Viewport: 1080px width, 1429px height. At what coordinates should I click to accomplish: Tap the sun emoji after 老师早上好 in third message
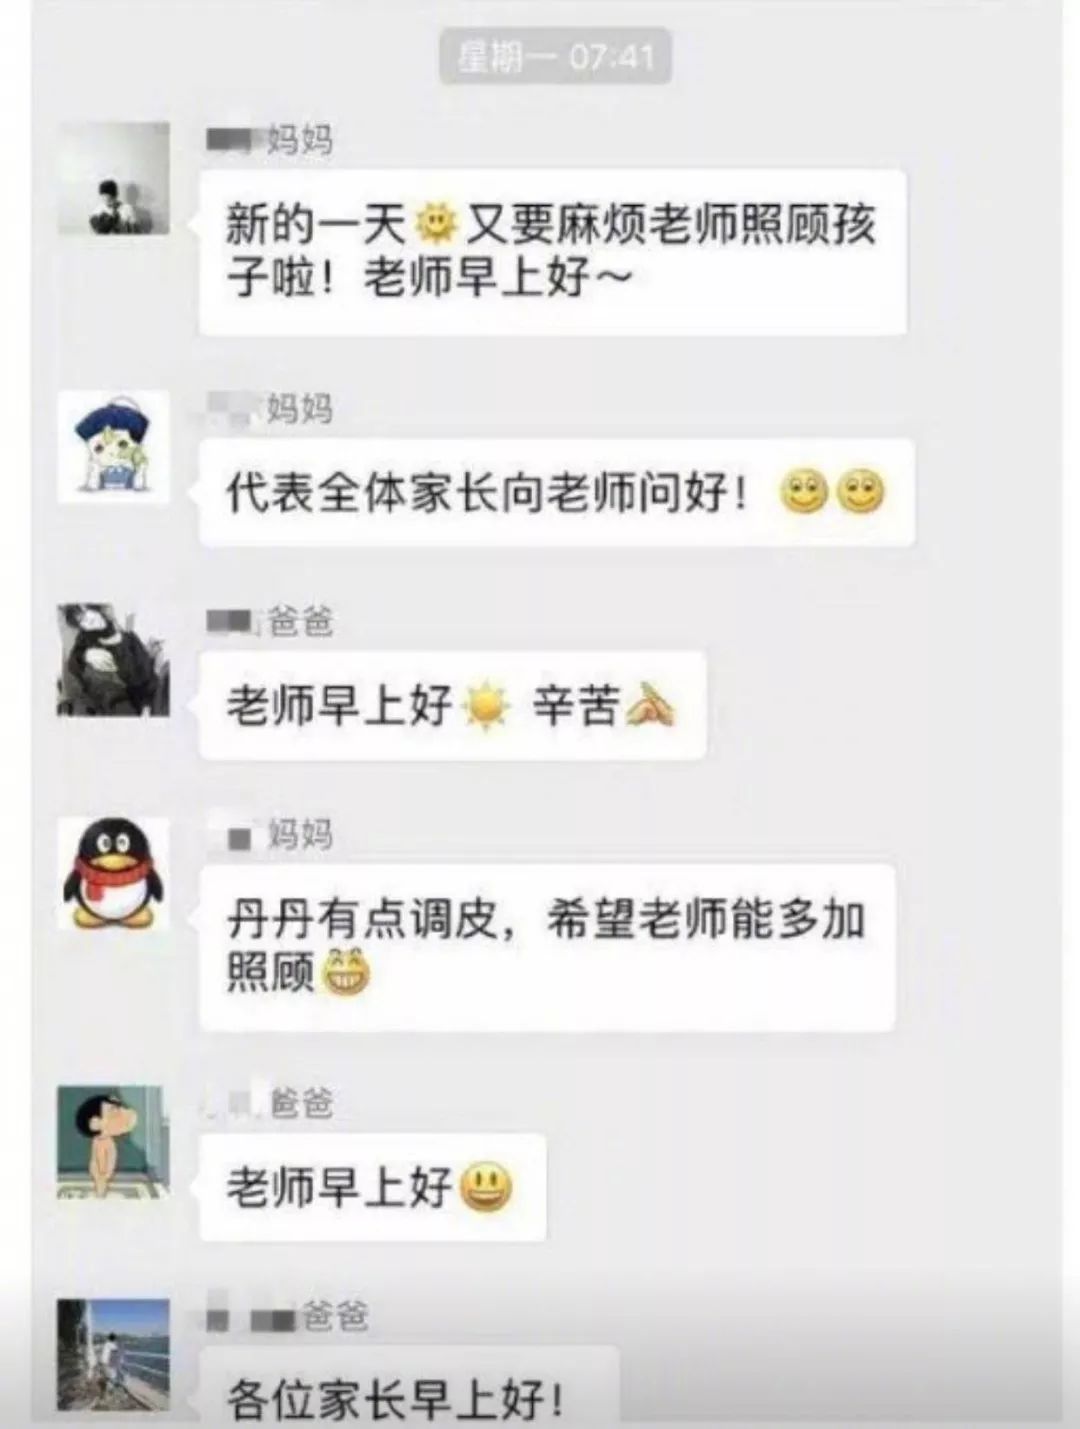coord(486,706)
